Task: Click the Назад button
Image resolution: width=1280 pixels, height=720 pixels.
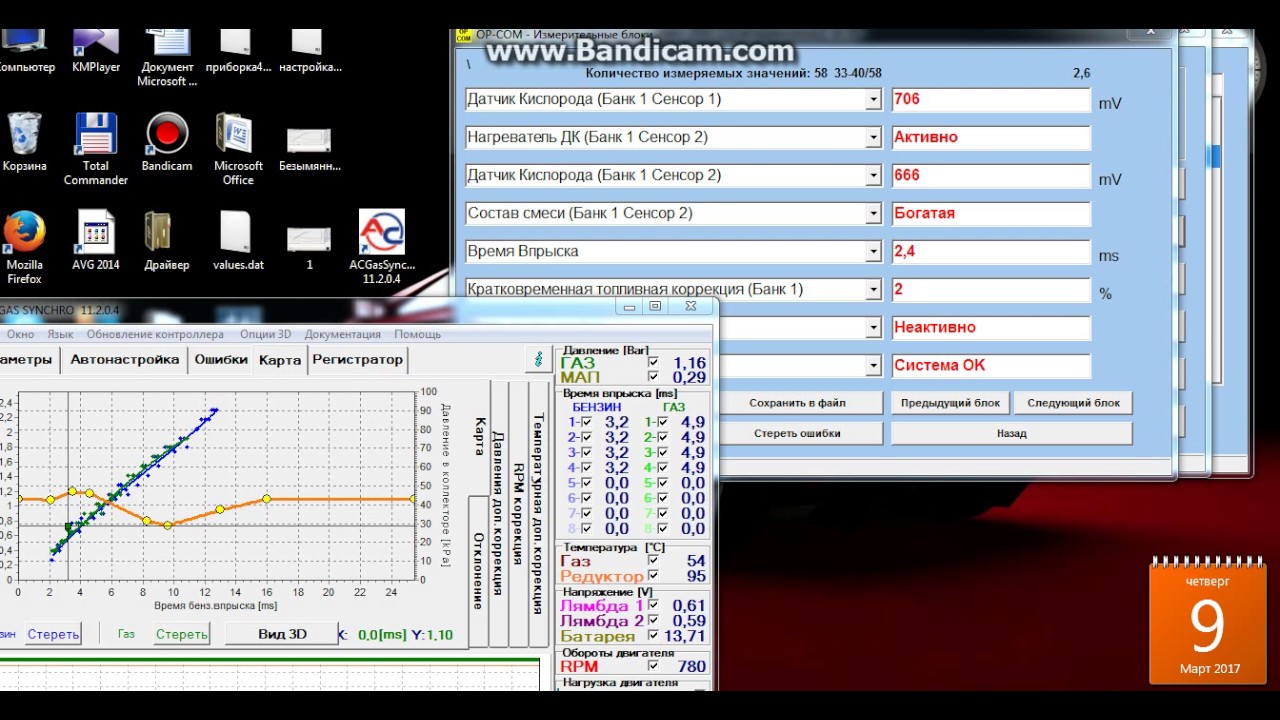Action: [x=1011, y=433]
